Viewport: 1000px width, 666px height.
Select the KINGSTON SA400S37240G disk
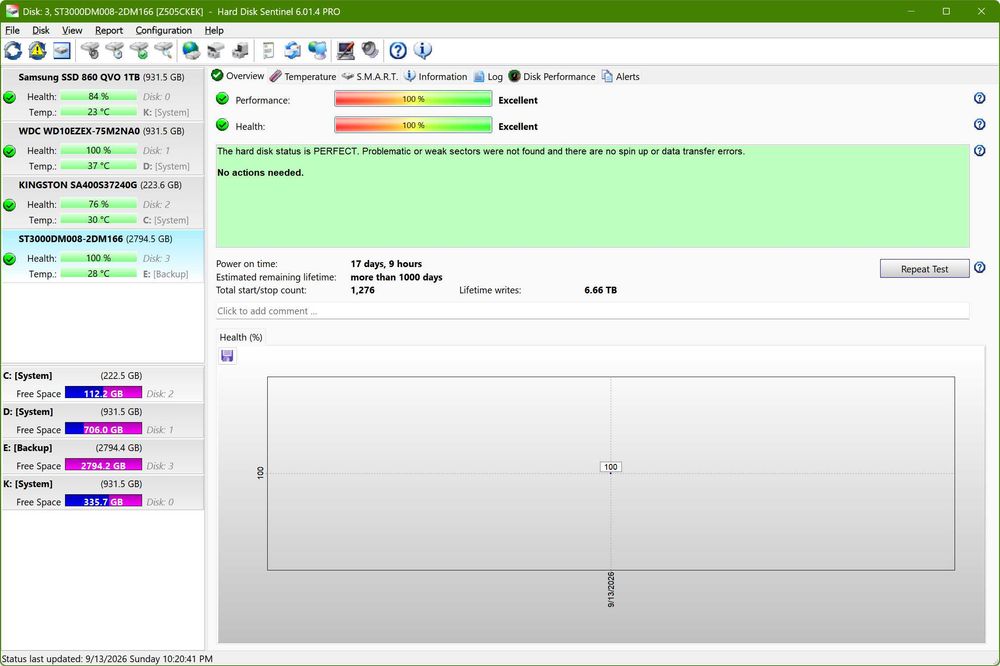click(x=102, y=202)
